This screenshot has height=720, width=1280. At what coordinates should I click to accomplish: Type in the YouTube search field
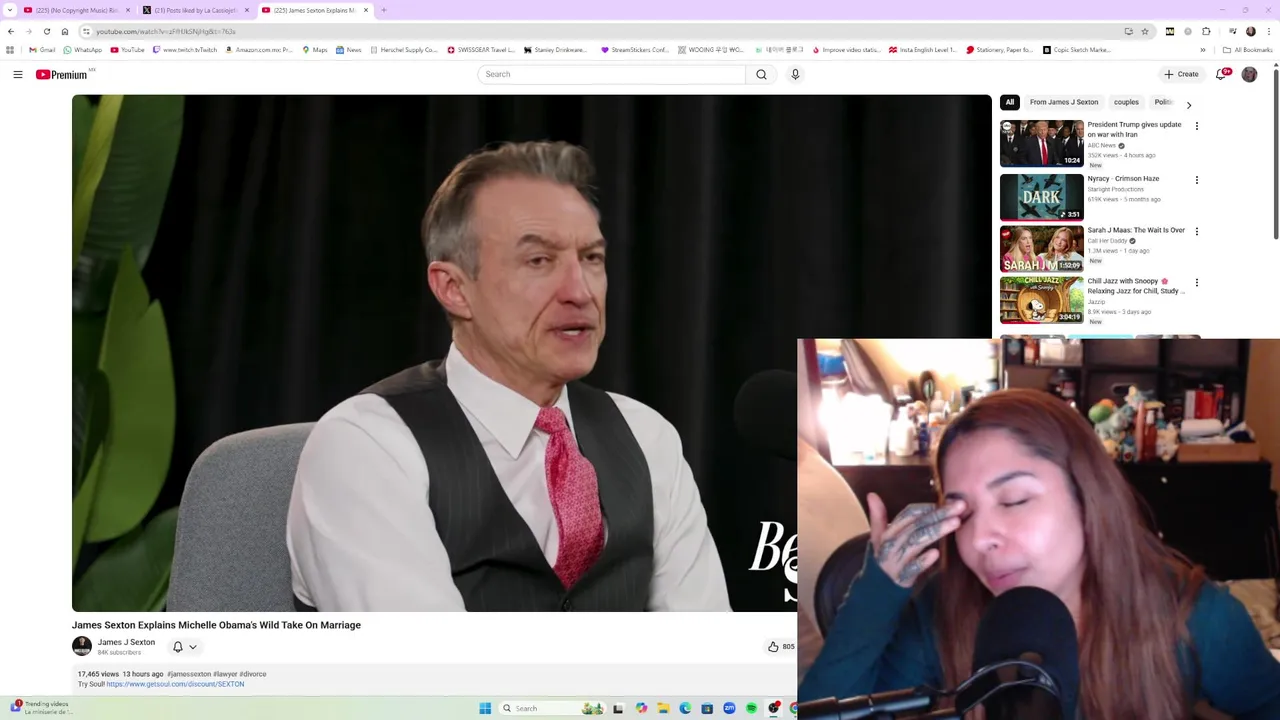[x=611, y=74]
